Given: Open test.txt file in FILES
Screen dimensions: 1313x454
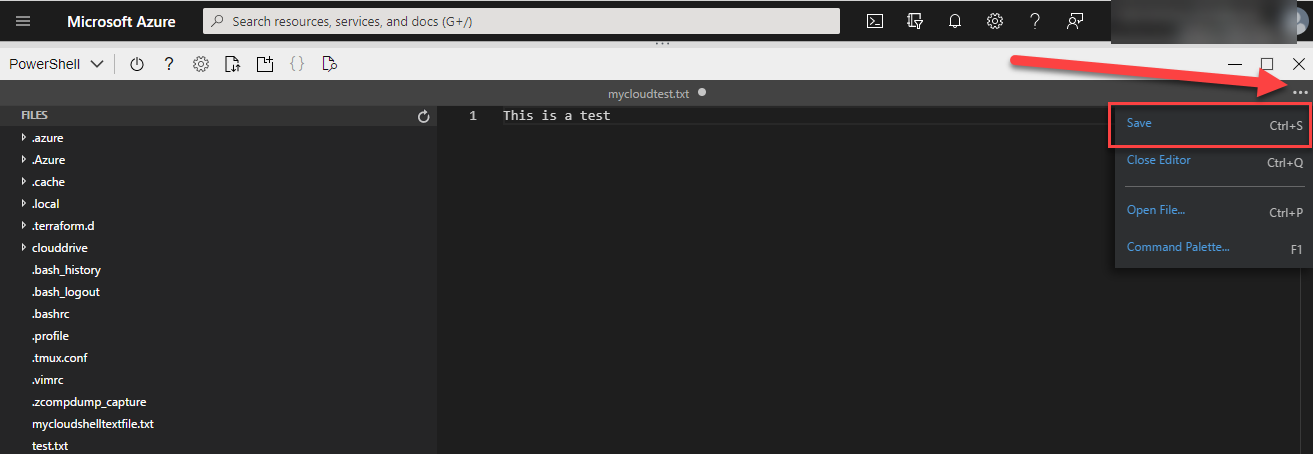Looking at the screenshot, I should click(50, 446).
